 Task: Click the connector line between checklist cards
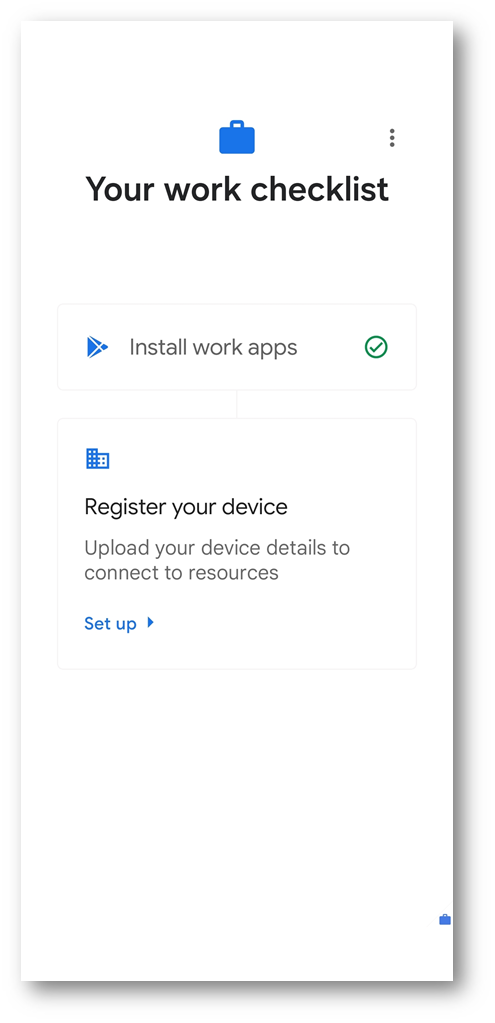click(237, 405)
